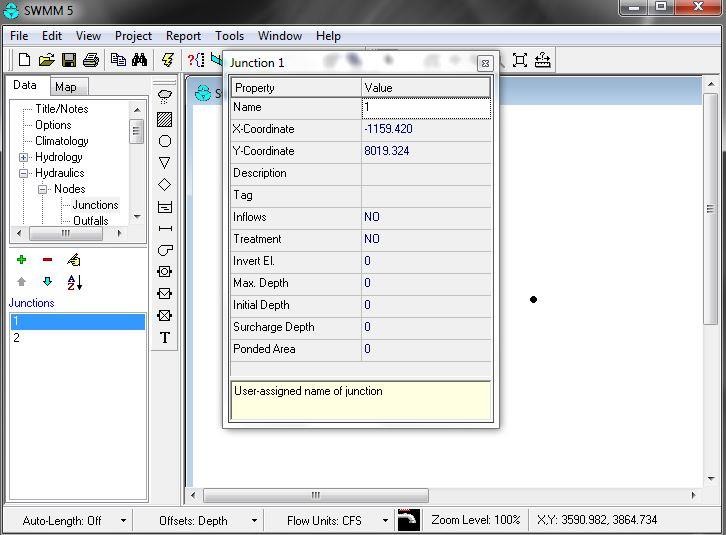Select the Text label tool

[x=165, y=338]
